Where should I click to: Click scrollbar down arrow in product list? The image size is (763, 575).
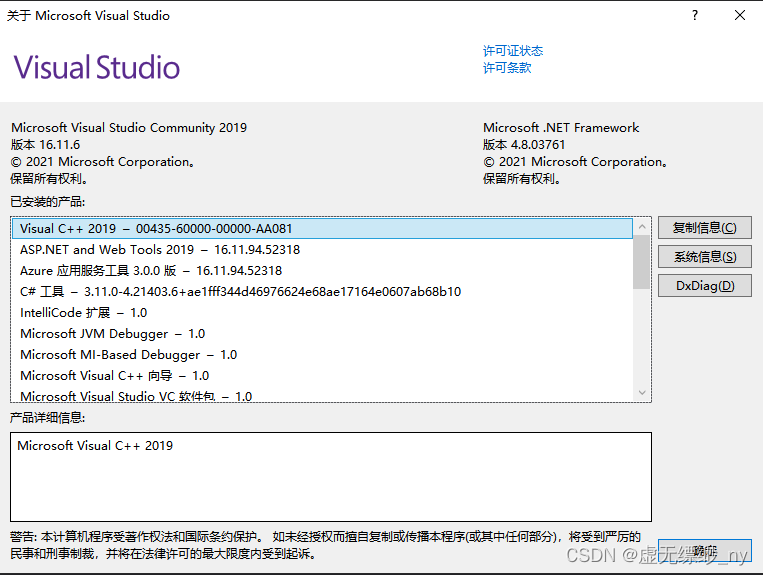pos(642,393)
